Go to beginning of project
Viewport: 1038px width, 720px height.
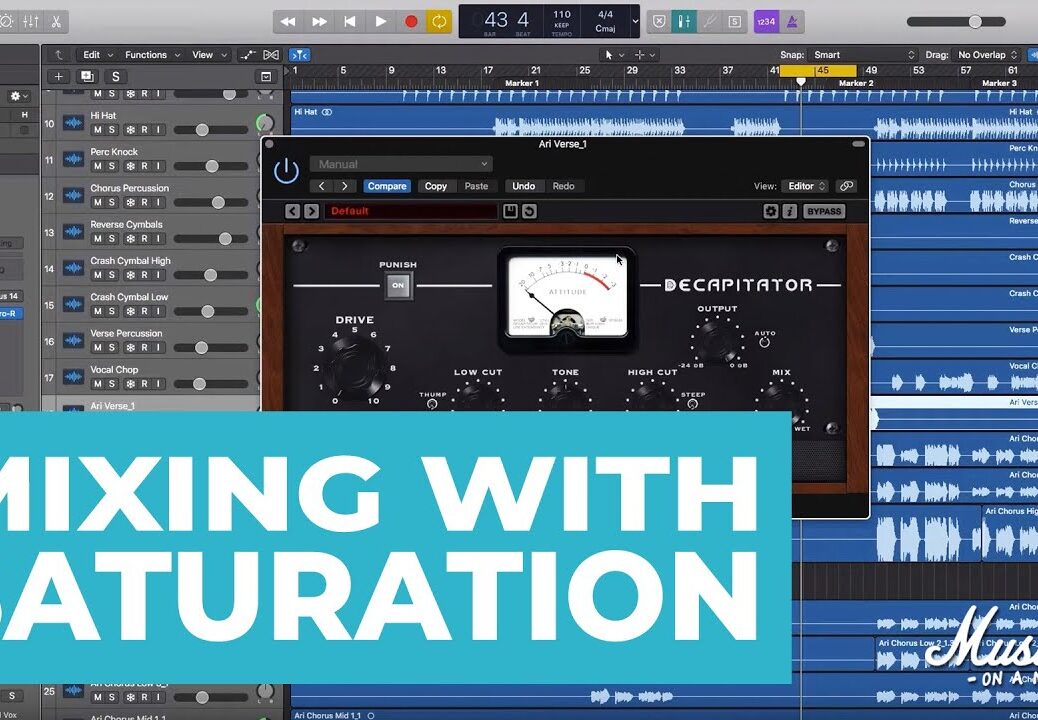[350, 22]
